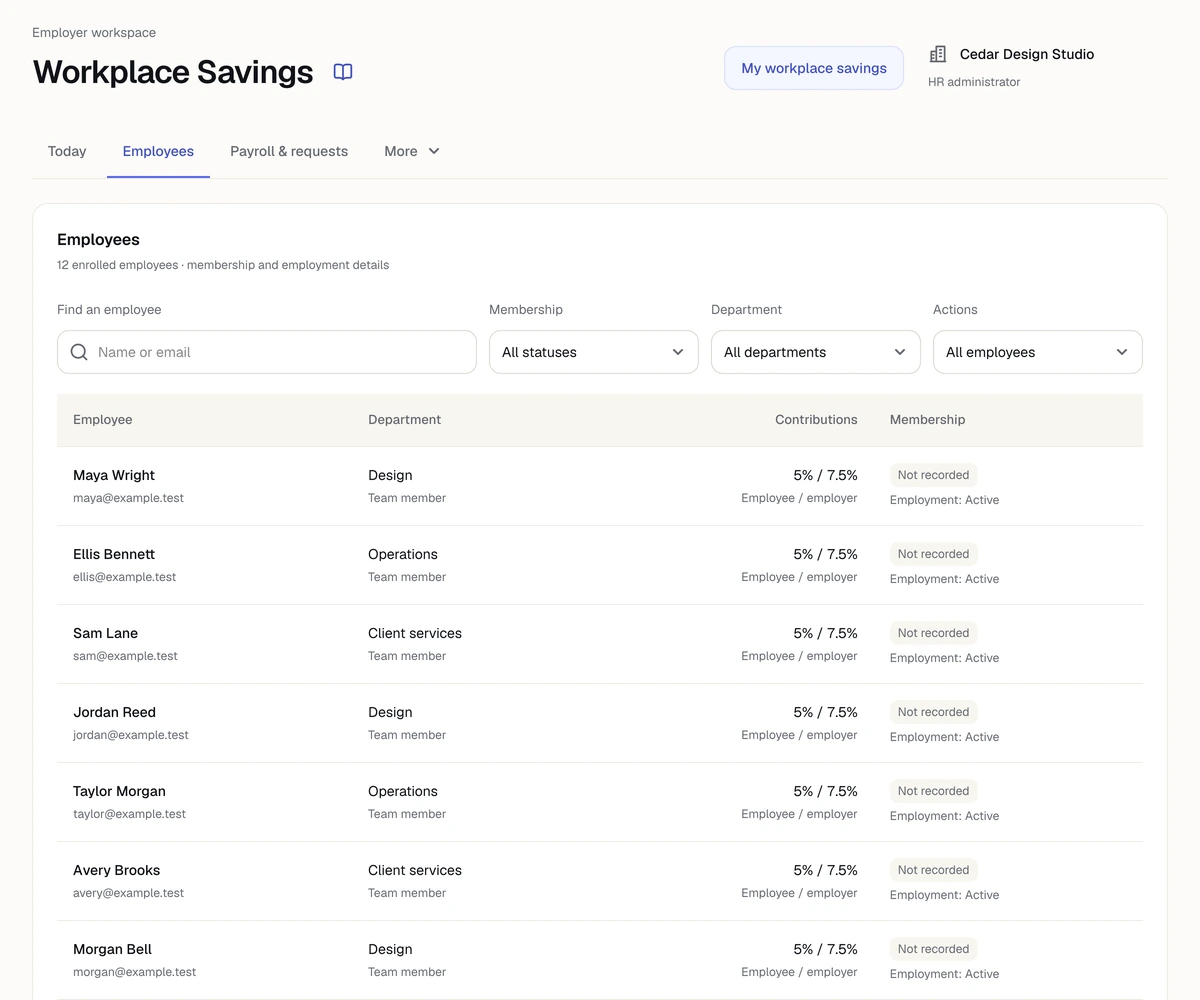The width and height of the screenshot is (1200, 1000).
Task: Click Avery Brooks' 5% / 7.5% contributions
Action: tap(825, 870)
